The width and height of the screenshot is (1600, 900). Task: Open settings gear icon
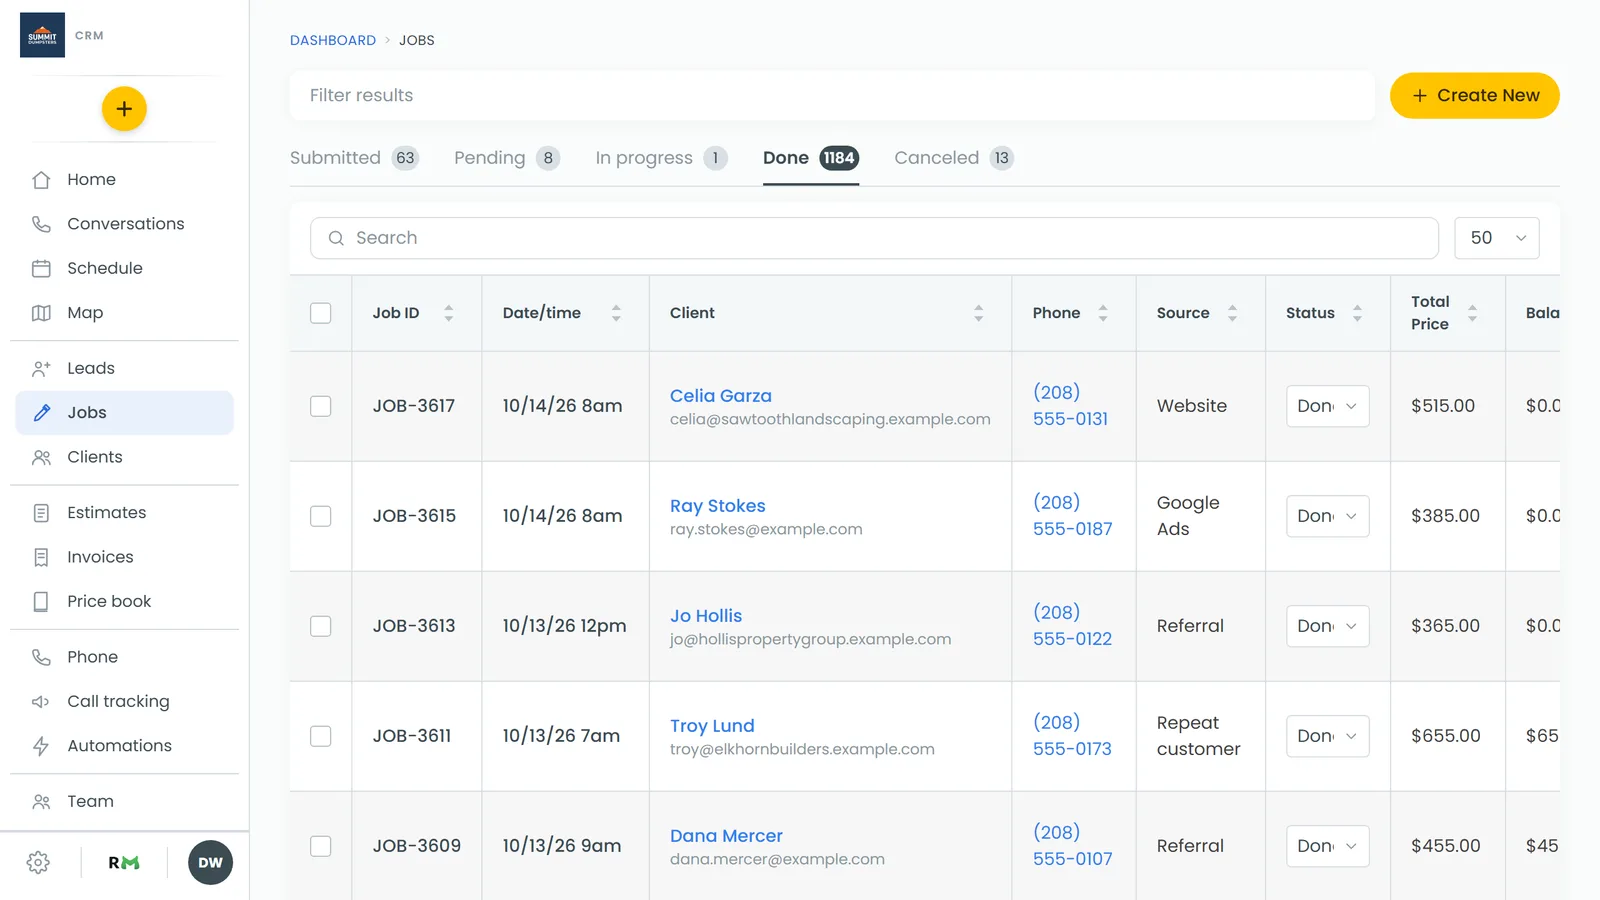38,863
